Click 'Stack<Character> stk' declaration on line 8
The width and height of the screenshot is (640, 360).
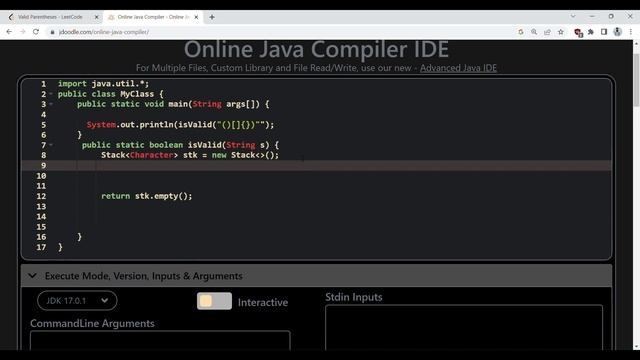coord(190,155)
